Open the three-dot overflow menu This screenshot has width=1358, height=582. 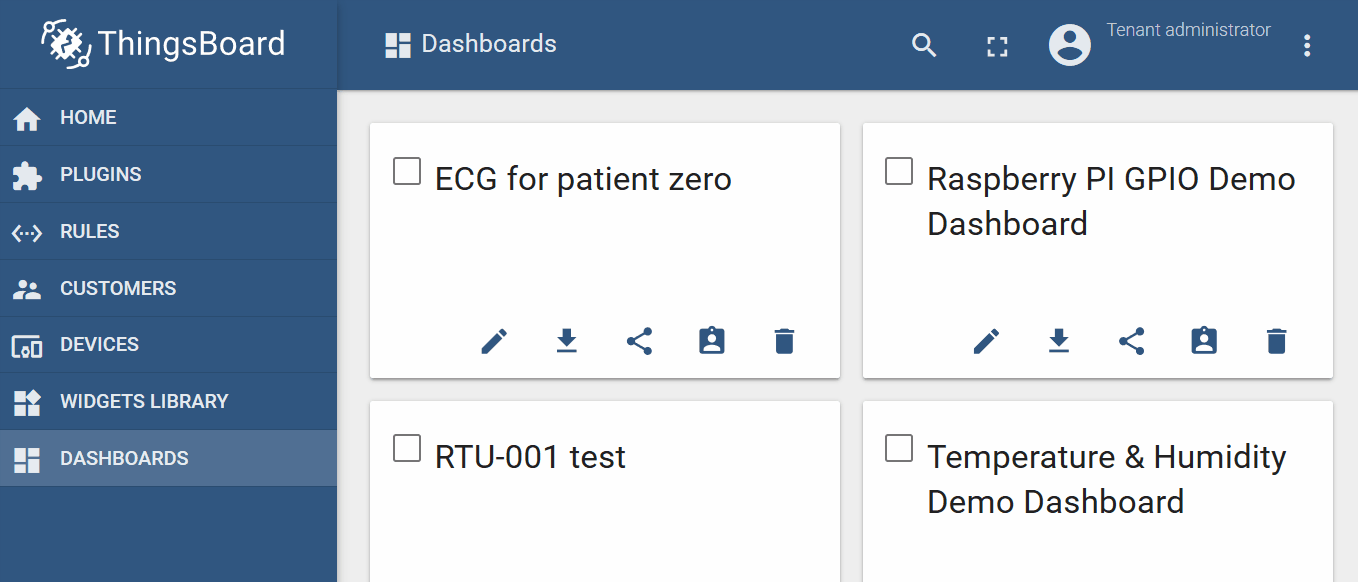tap(1307, 45)
